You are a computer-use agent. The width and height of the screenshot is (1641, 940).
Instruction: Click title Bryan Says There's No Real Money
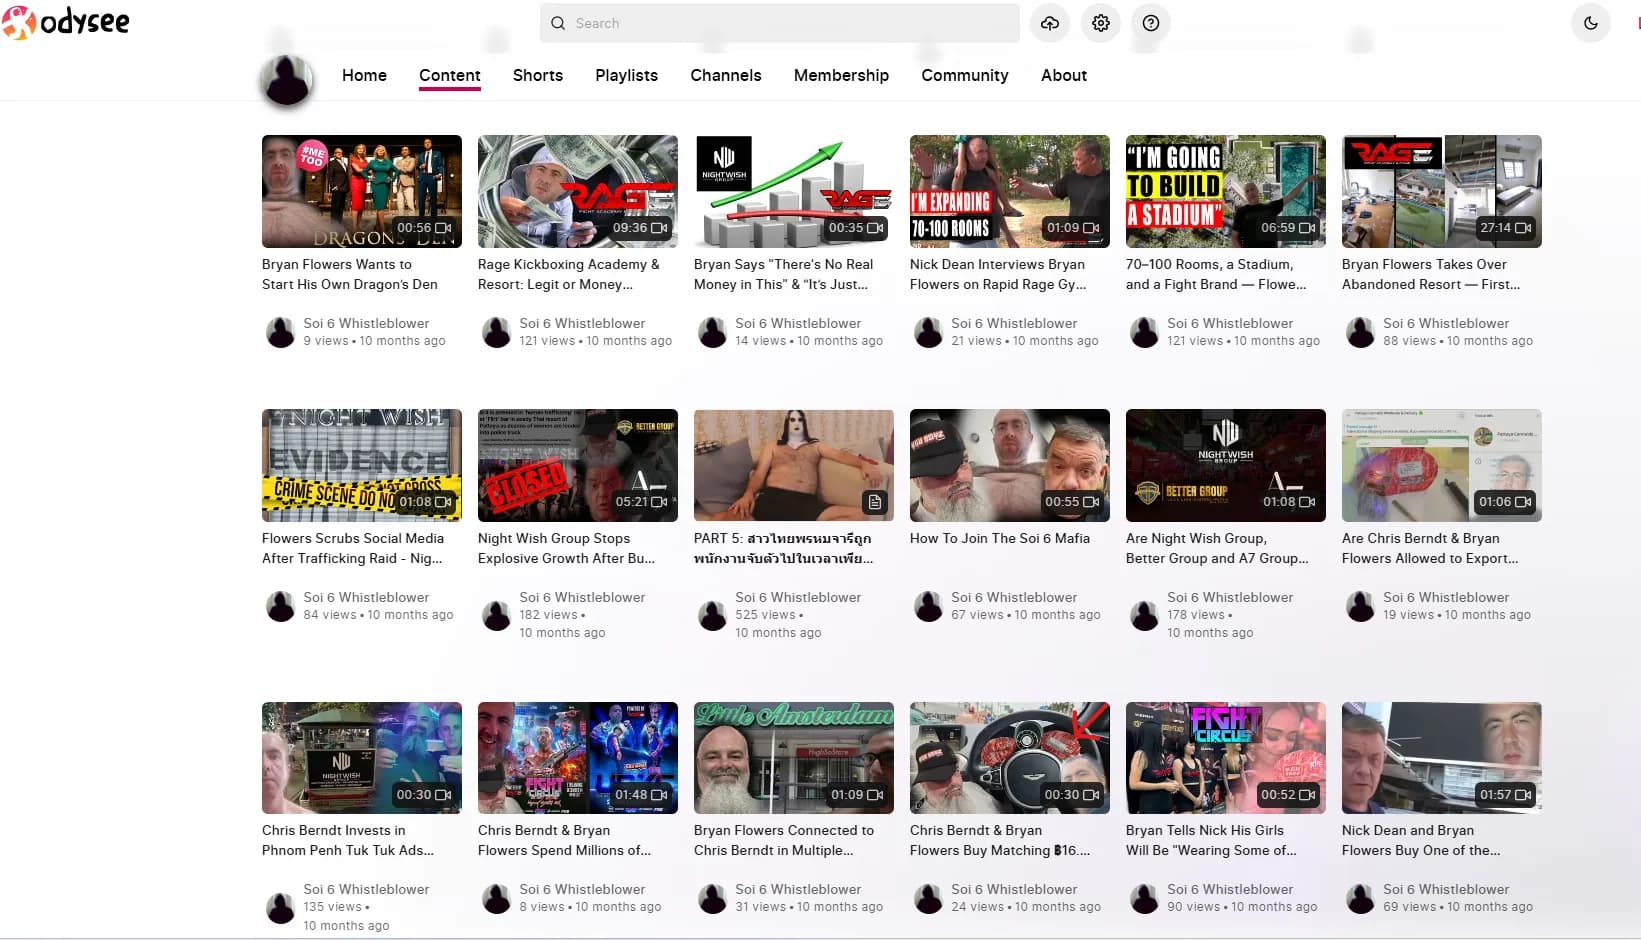[x=783, y=274]
